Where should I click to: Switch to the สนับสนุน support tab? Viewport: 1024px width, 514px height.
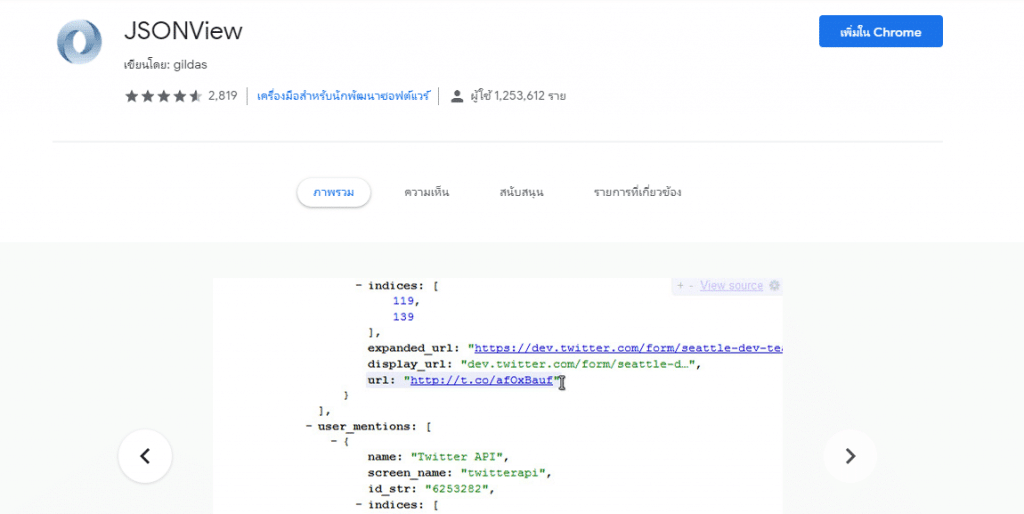point(521,192)
